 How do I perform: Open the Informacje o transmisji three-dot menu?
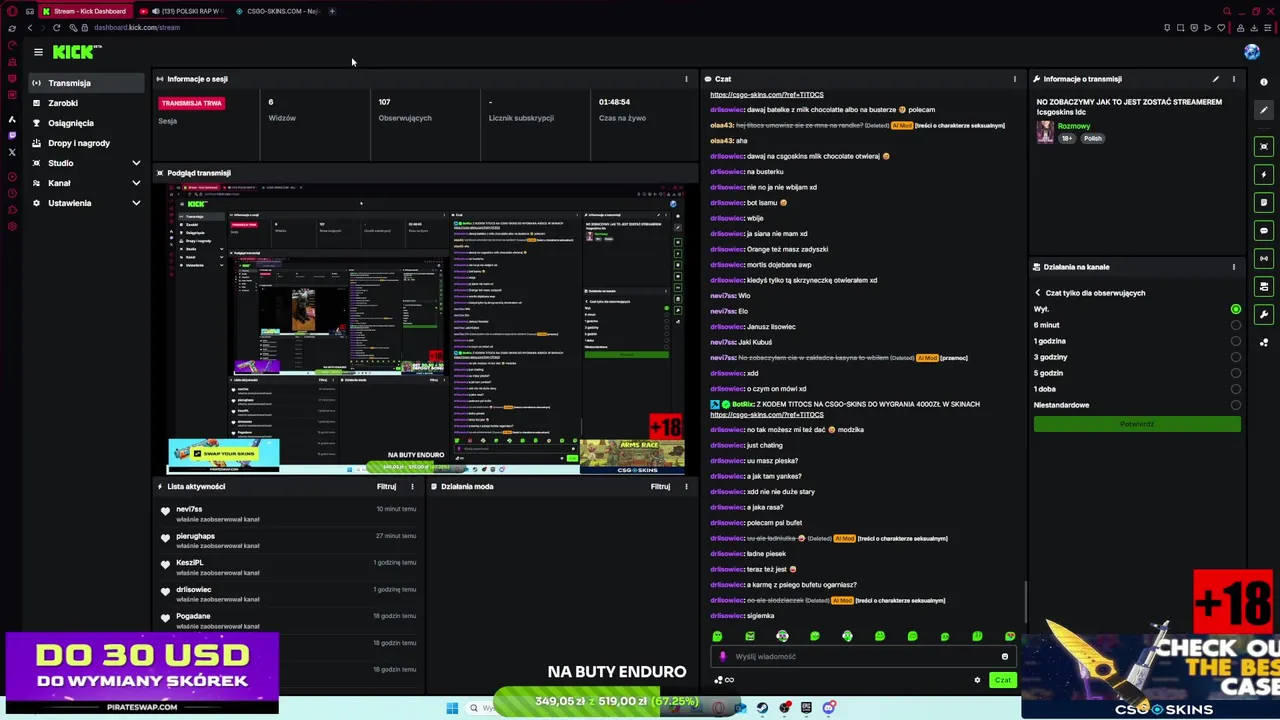1234,79
